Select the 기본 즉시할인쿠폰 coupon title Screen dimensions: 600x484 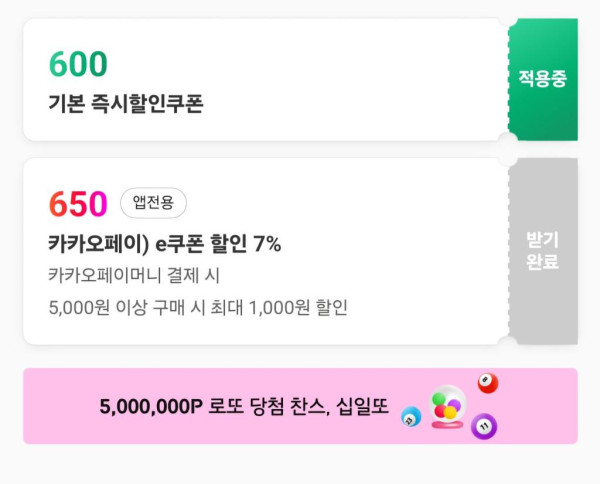pos(125,104)
